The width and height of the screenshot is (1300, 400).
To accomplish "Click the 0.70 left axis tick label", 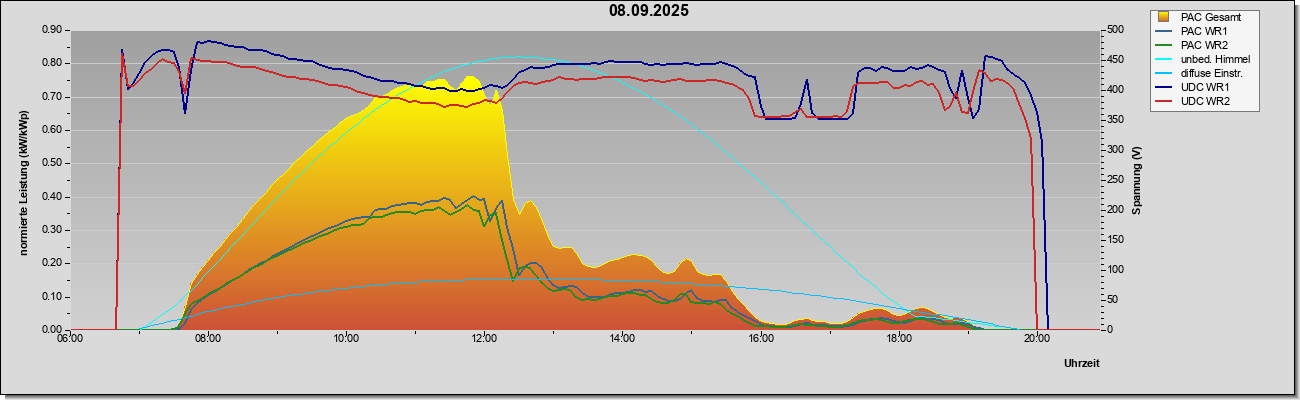I will 52,97.
